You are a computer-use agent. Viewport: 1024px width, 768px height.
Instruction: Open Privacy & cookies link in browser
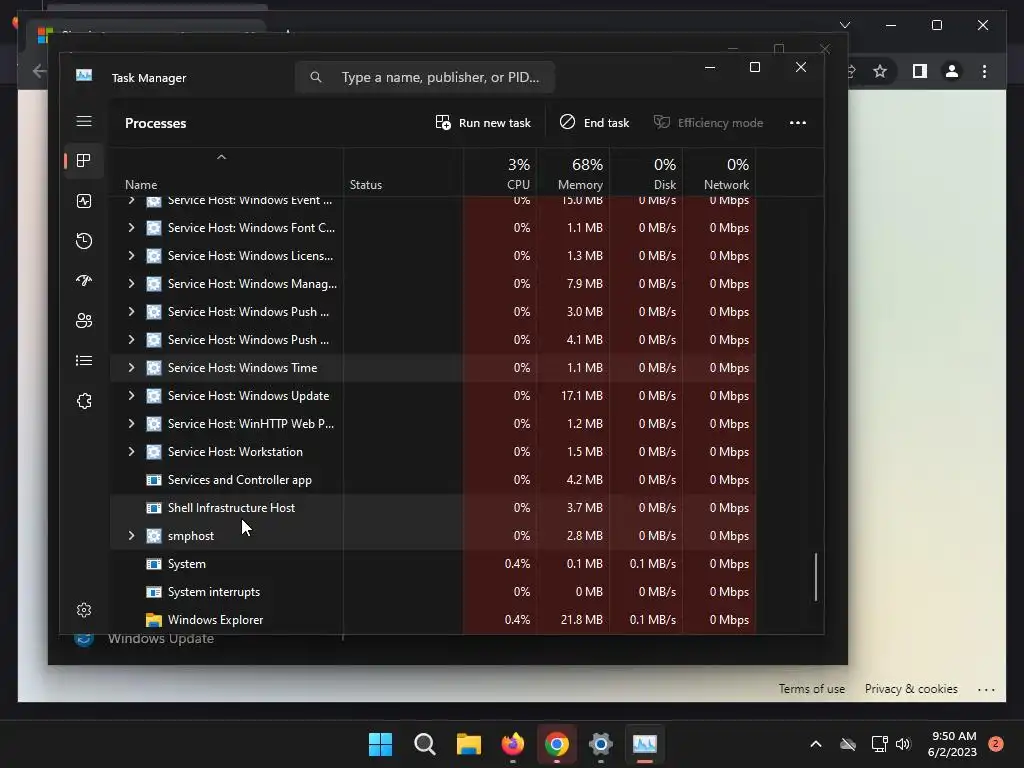point(911,689)
